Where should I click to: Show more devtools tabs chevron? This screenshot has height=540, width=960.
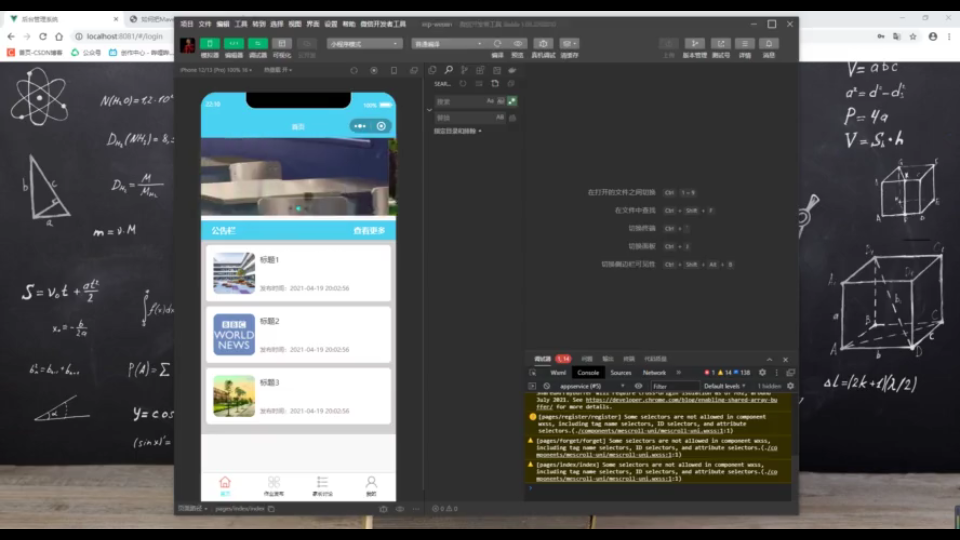pyautogui.click(x=678, y=372)
